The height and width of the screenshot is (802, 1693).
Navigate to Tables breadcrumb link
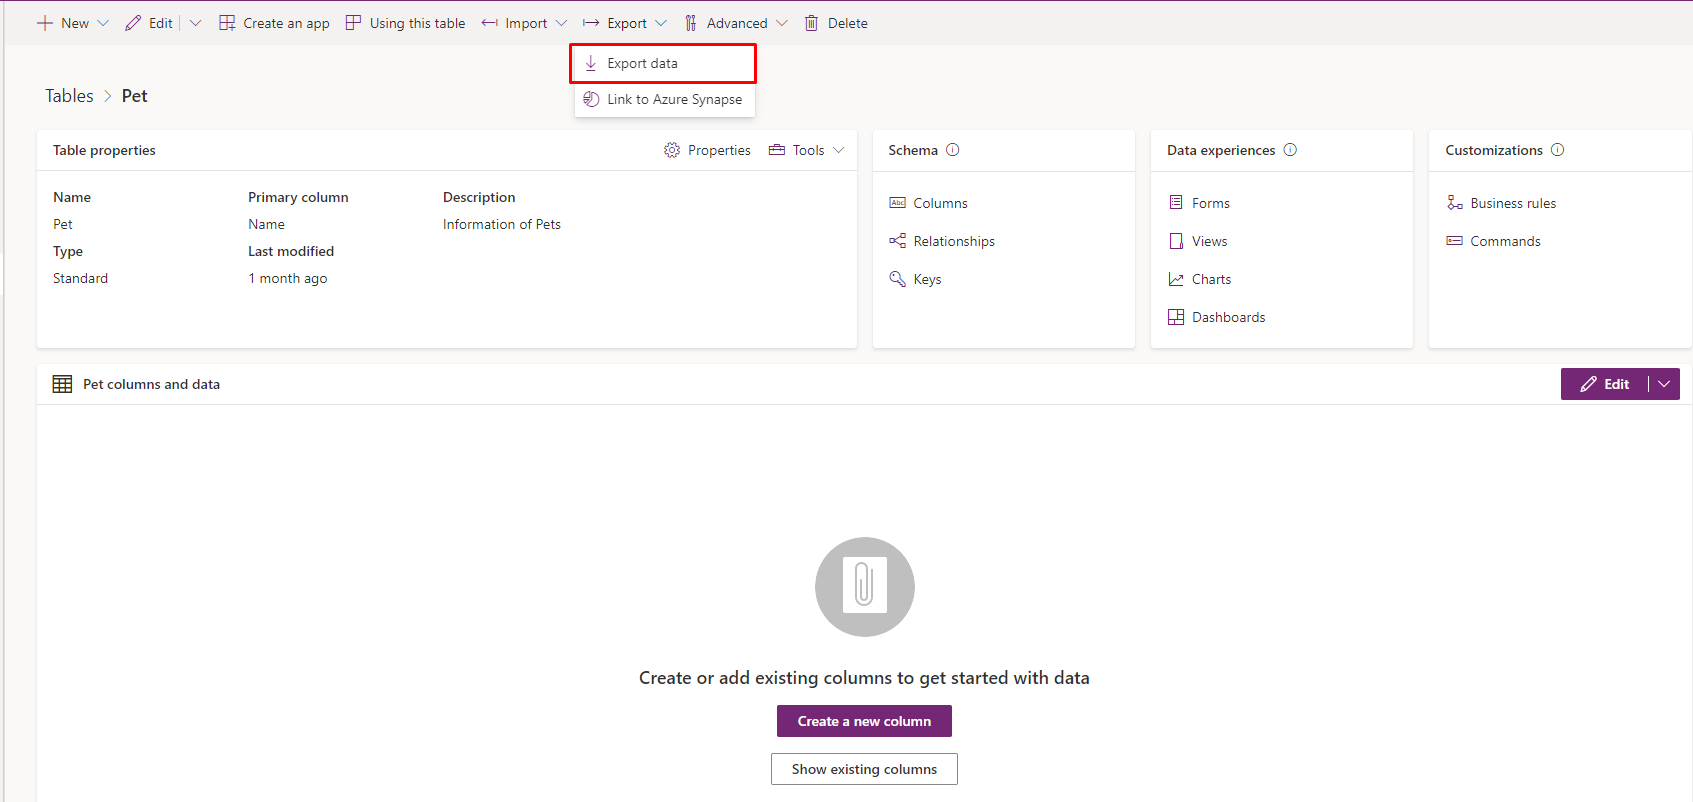69,96
